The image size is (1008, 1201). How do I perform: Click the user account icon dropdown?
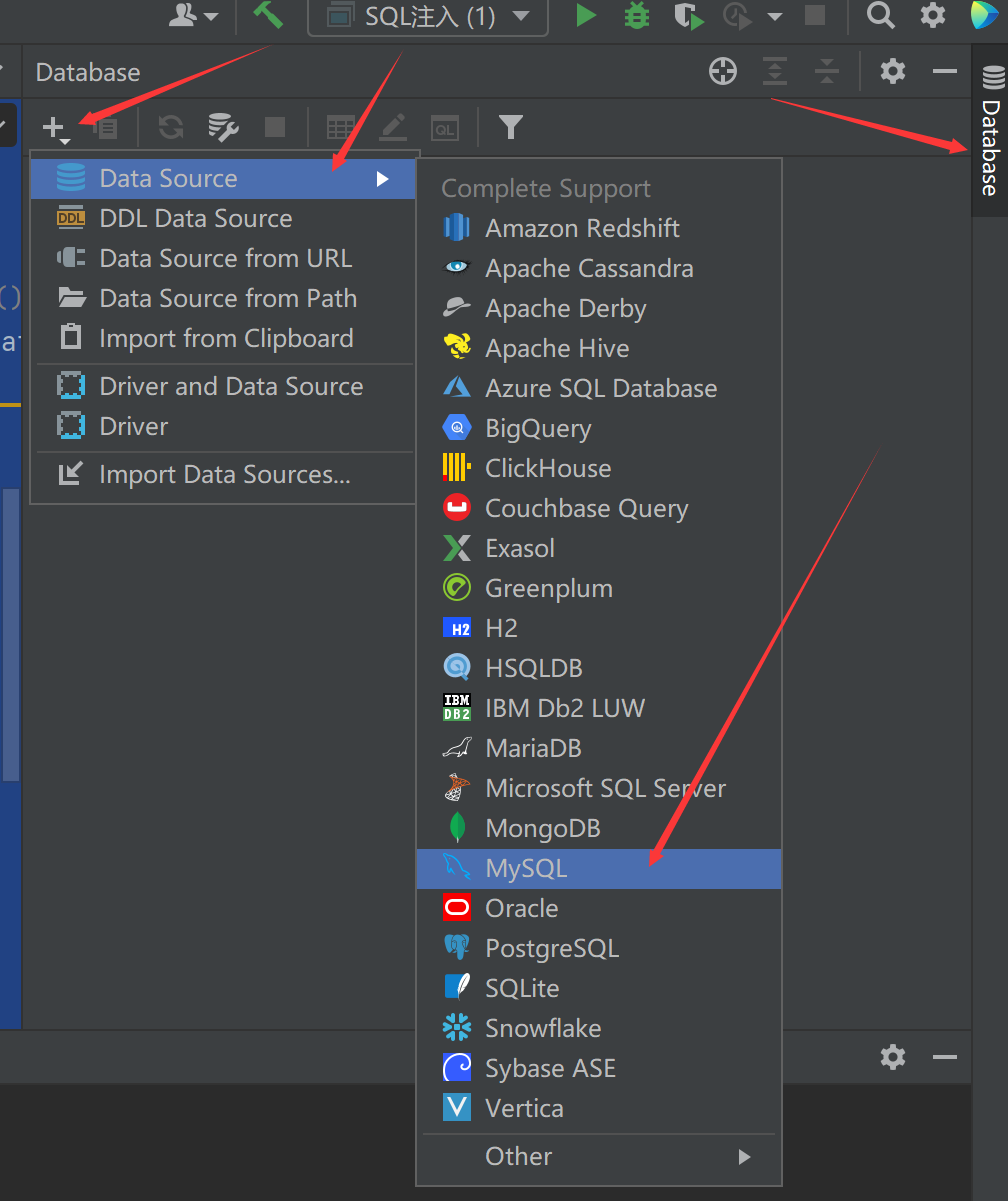pyautogui.click(x=193, y=15)
